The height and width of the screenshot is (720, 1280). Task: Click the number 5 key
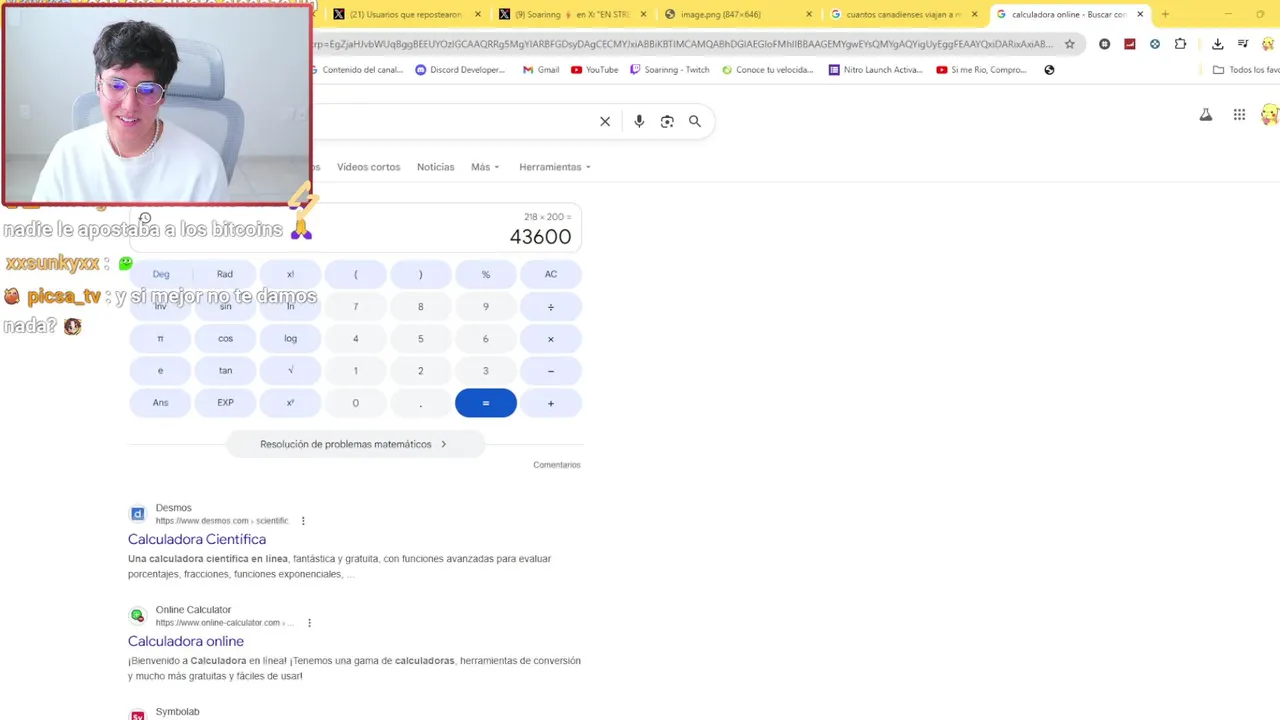click(x=421, y=339)
